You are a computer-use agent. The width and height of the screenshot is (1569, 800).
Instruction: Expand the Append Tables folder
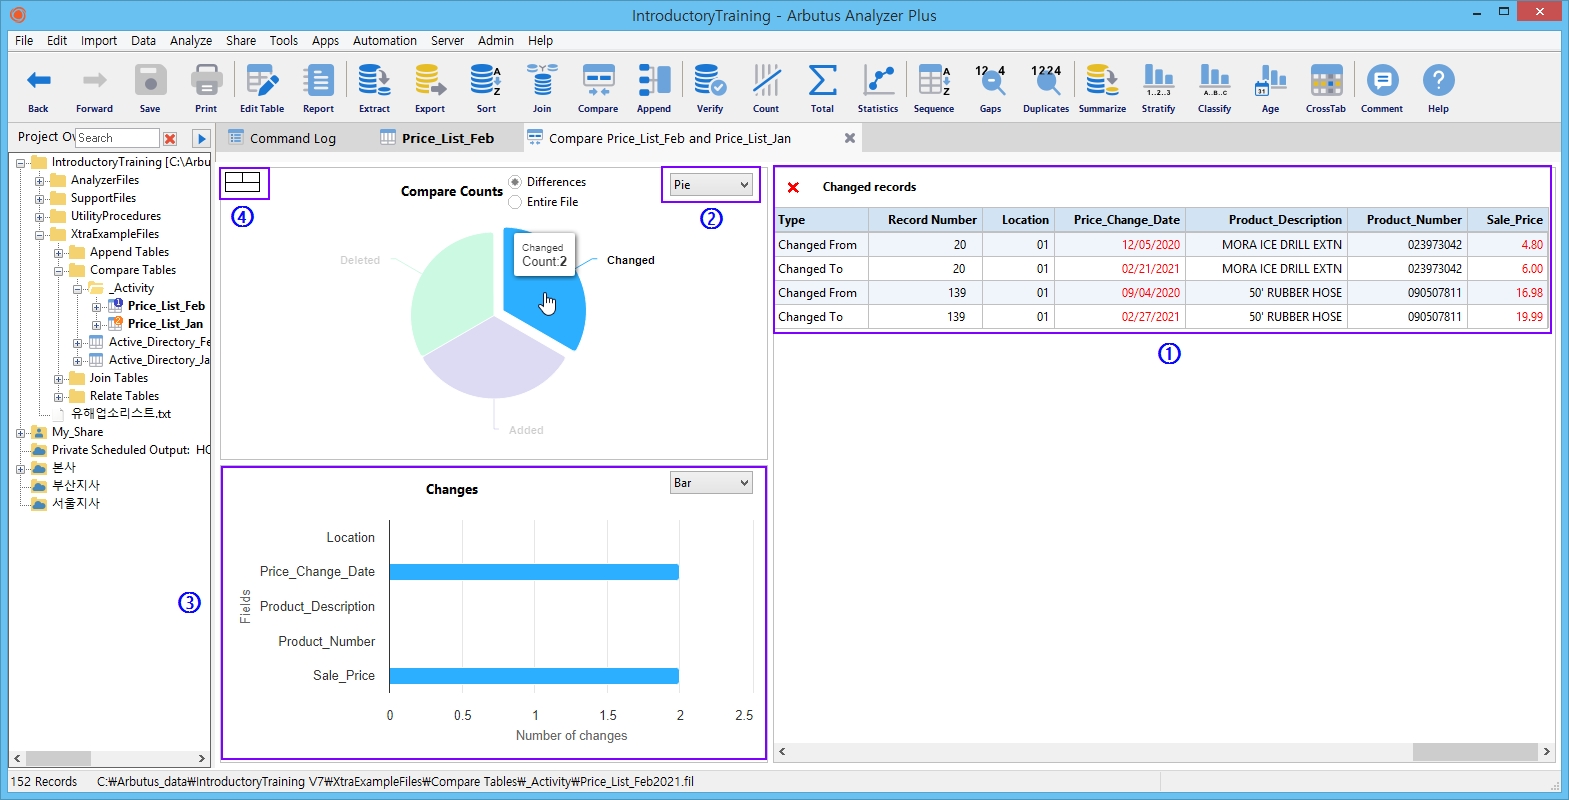[x=59, y=253]
